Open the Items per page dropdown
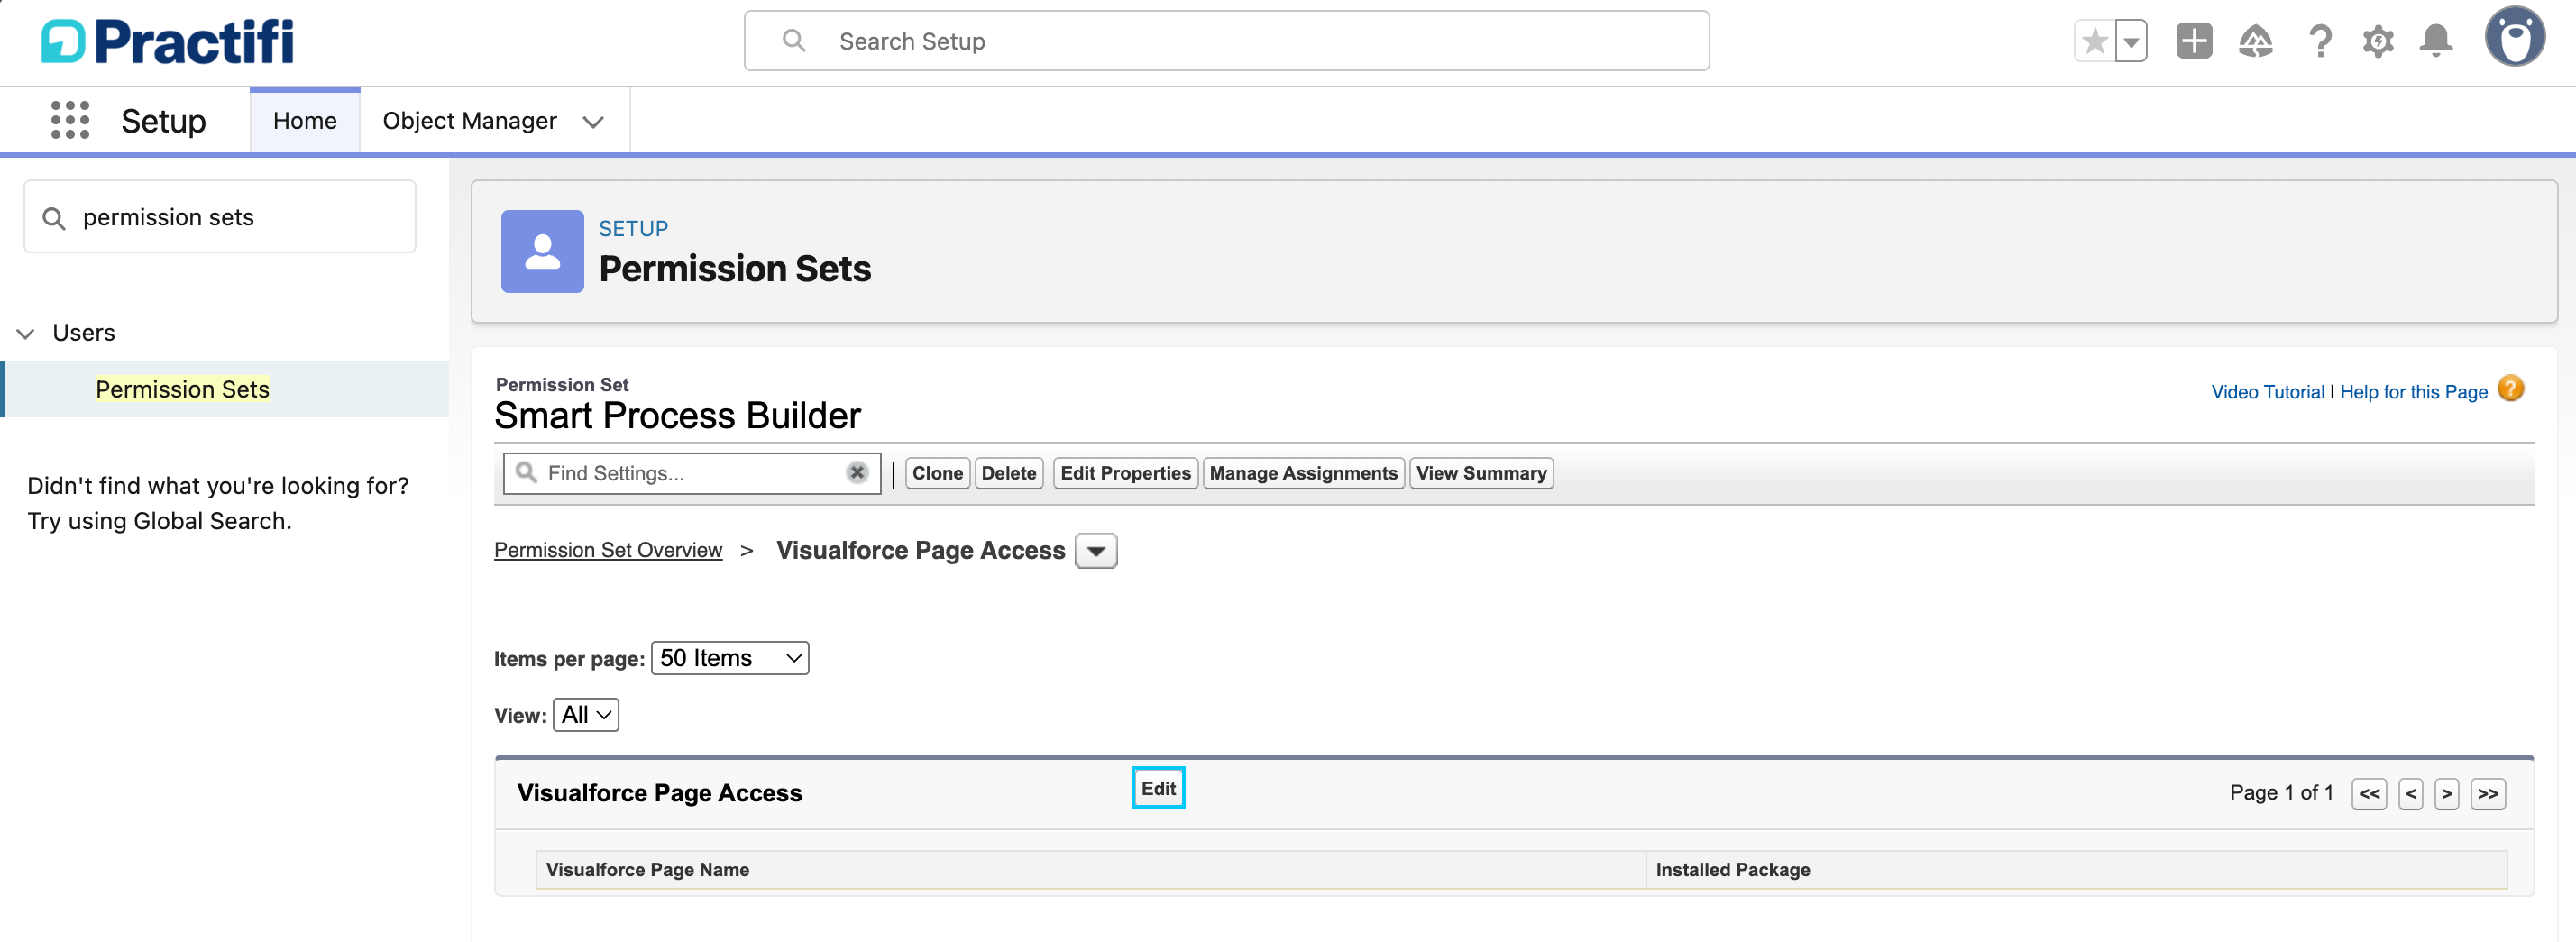This screenshot has width=2576, height=942. [x=730, y=658]
